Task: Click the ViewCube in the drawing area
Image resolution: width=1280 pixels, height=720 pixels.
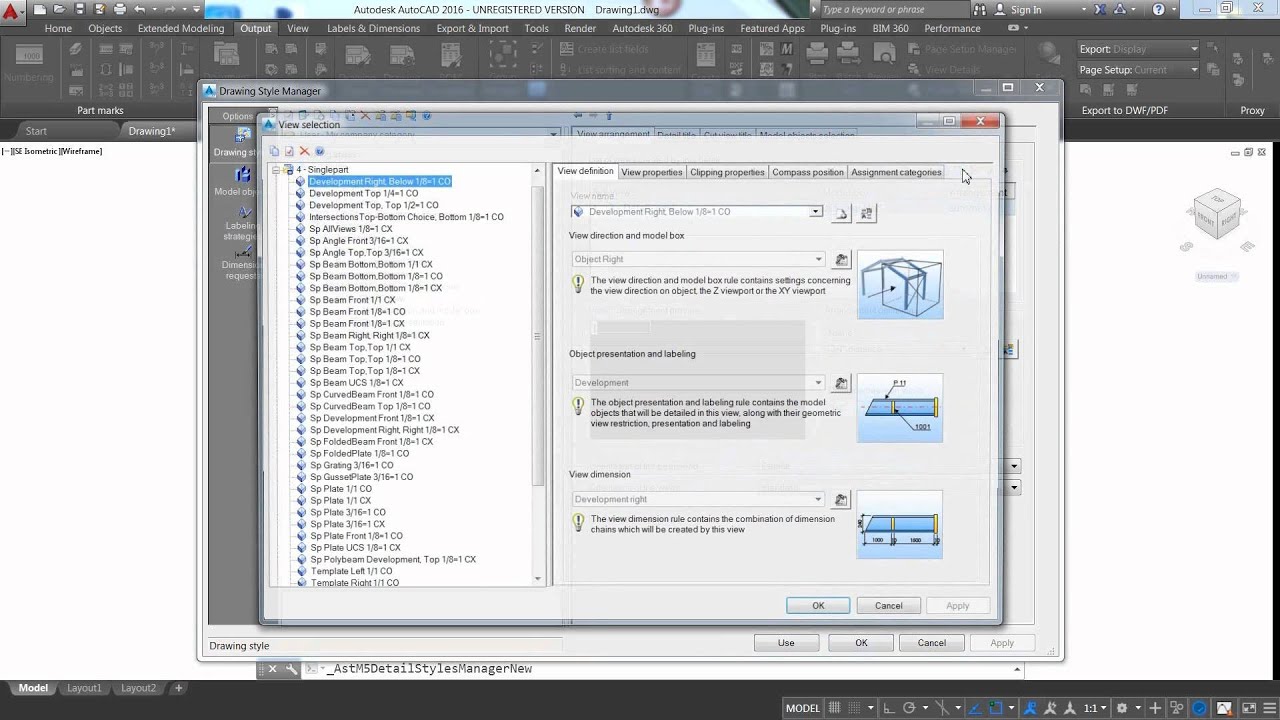Action: pyautogui.click(x=1218, y=214)
